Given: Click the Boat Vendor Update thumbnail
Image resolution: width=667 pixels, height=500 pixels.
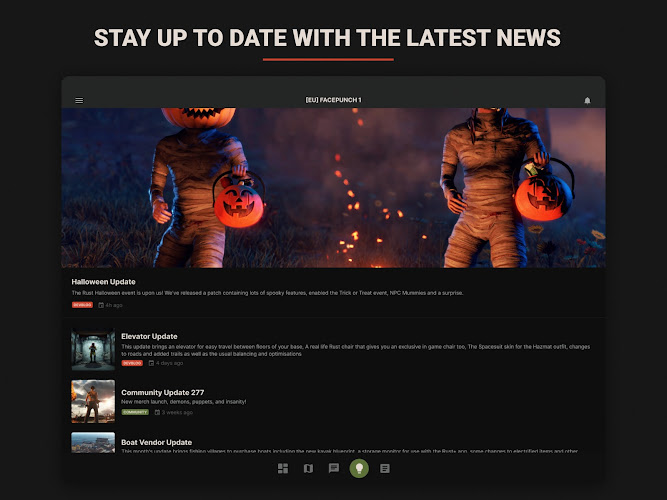Looking at the screenshot, I should point(93,443).
